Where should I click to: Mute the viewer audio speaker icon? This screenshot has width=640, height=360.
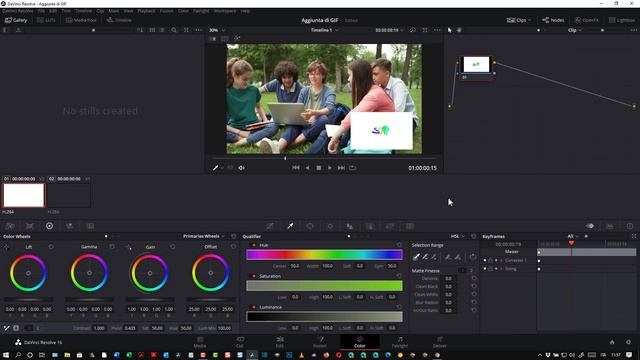pyautogui.click(x=241, y=168)
